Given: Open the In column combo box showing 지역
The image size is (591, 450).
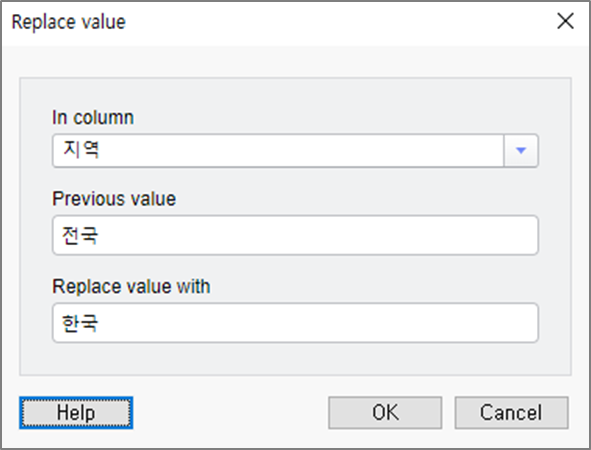Looking at the screenshot, I should 295,151.
